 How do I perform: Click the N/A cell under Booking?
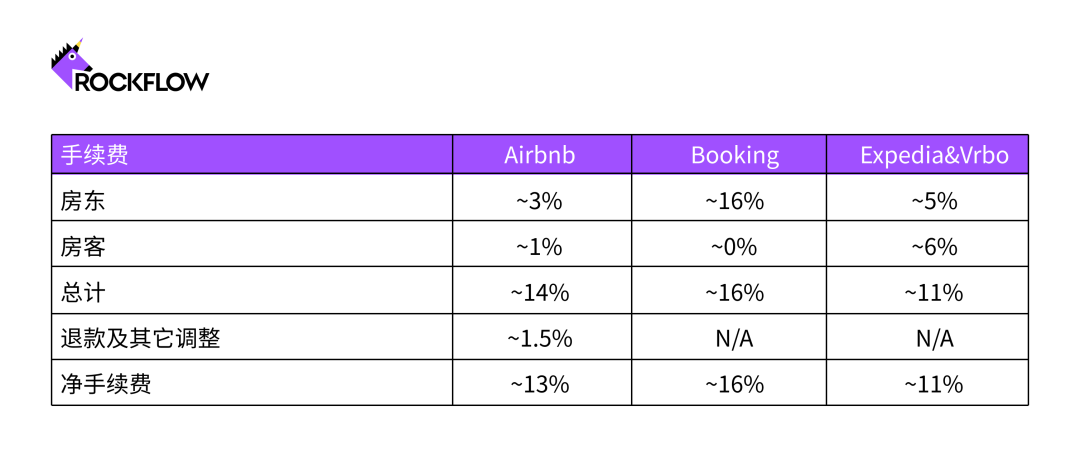click(735, 339)
